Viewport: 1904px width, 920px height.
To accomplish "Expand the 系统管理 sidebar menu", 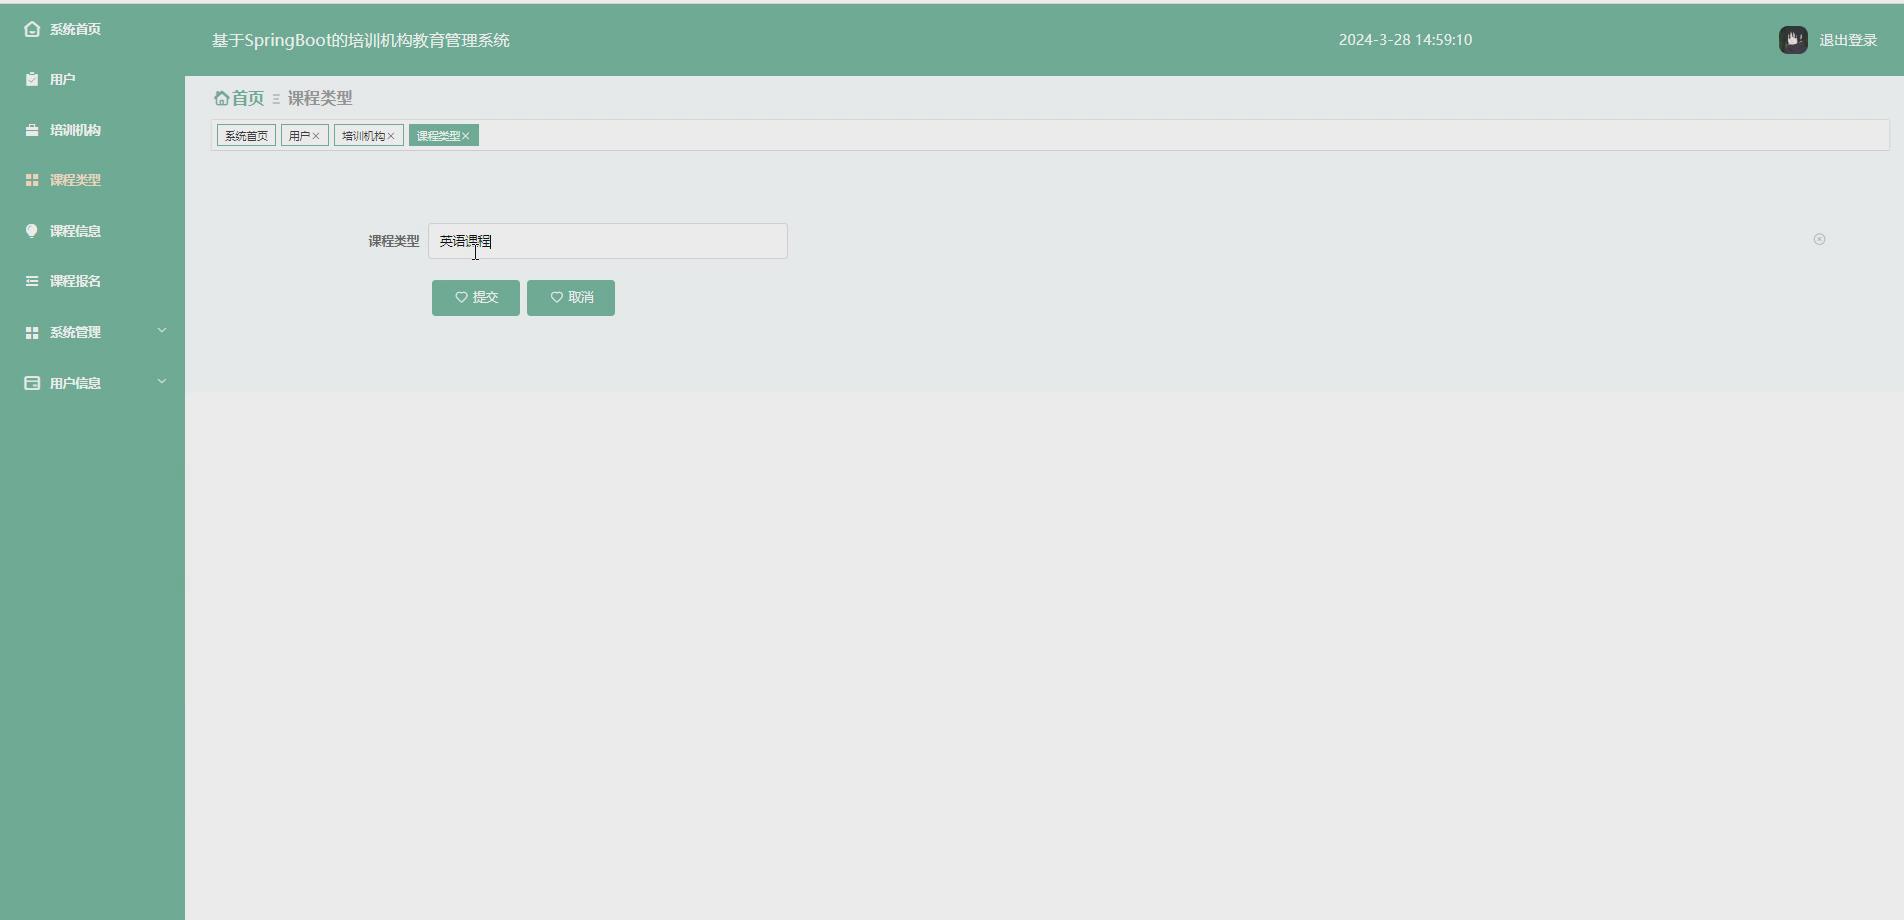I will (x=162, y=330).
